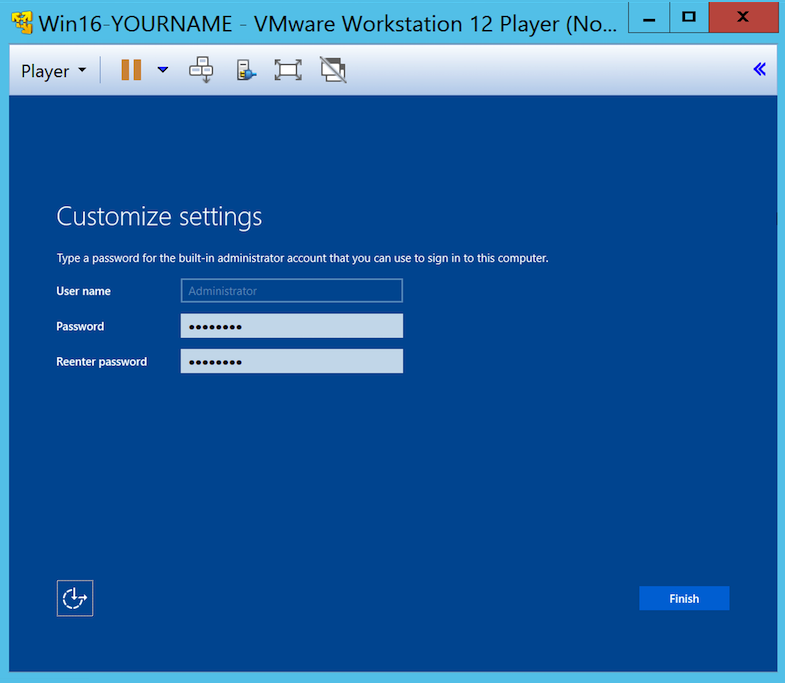Toggle the Unity mode icon
The height and width of the screenshot is (683, 785).
pyautogui.click(x=333, y=70)
